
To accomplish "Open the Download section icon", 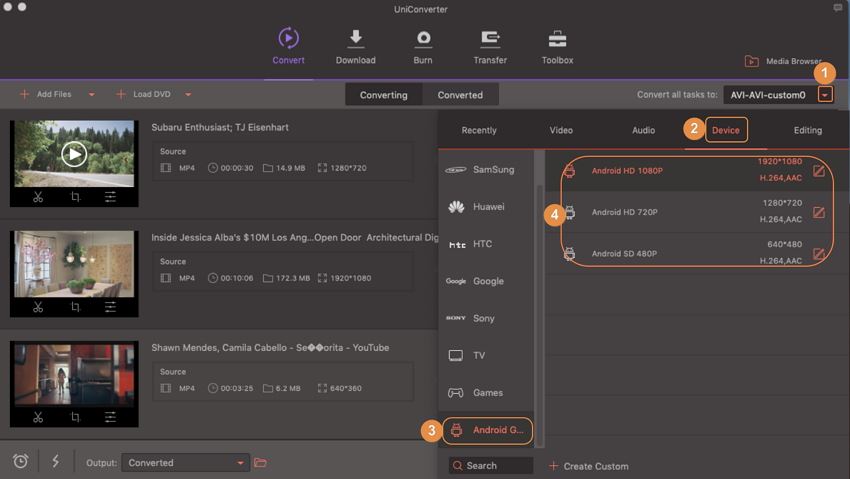I will click(355, 46).
